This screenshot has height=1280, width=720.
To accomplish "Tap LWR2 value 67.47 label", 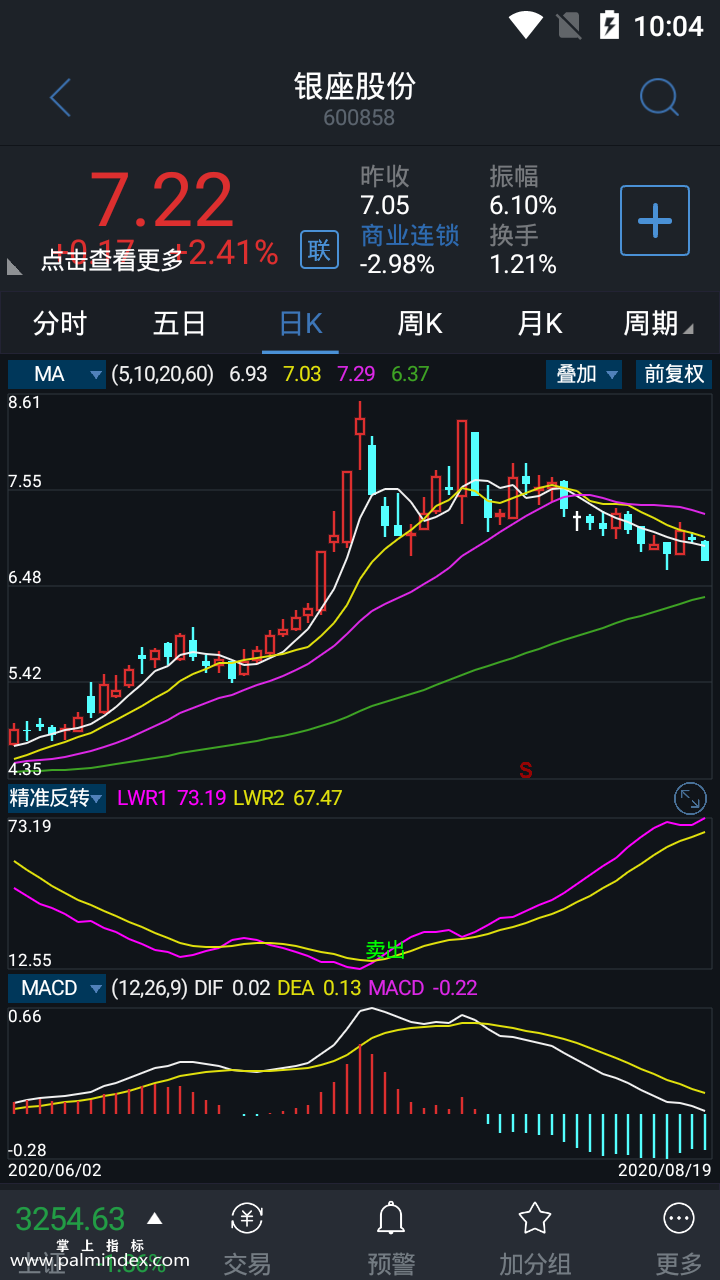I will point(288,798).
